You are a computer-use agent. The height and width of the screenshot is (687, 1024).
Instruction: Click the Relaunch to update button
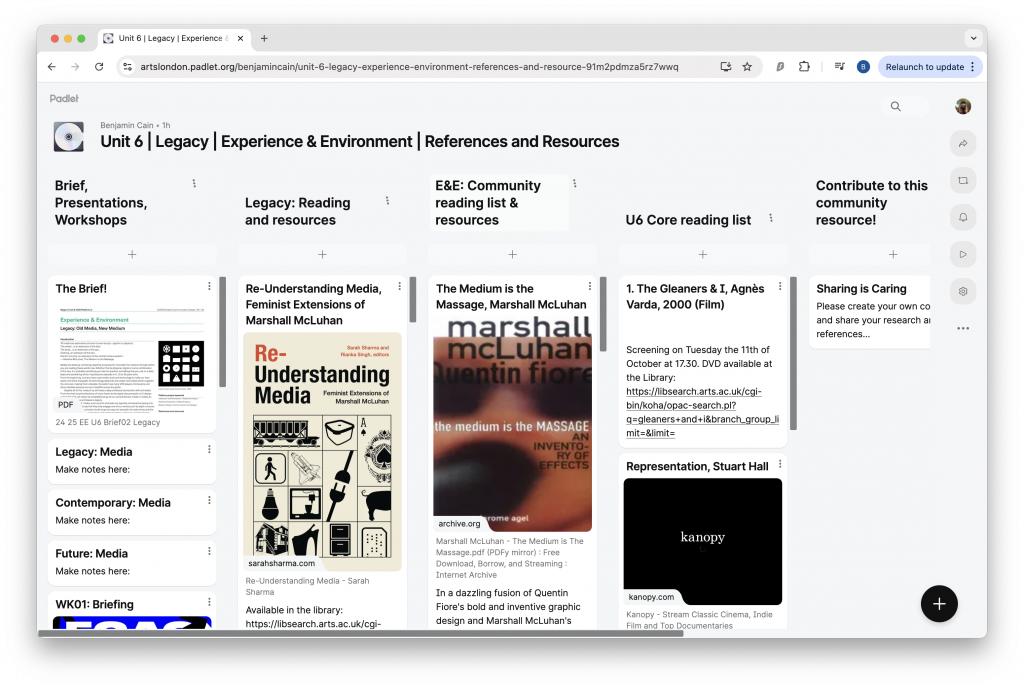point(930,67)
